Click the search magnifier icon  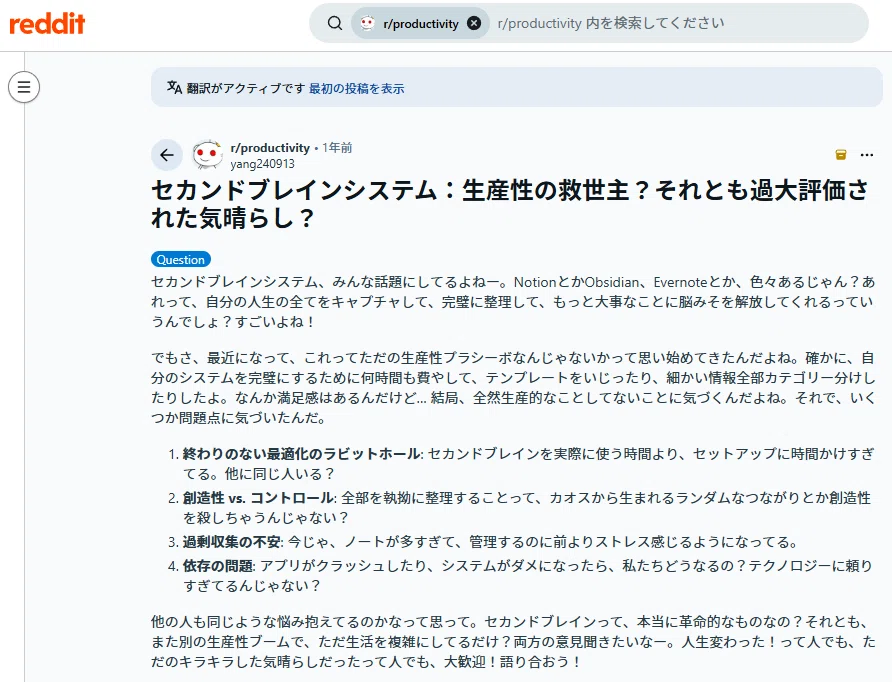pos(335,23)
